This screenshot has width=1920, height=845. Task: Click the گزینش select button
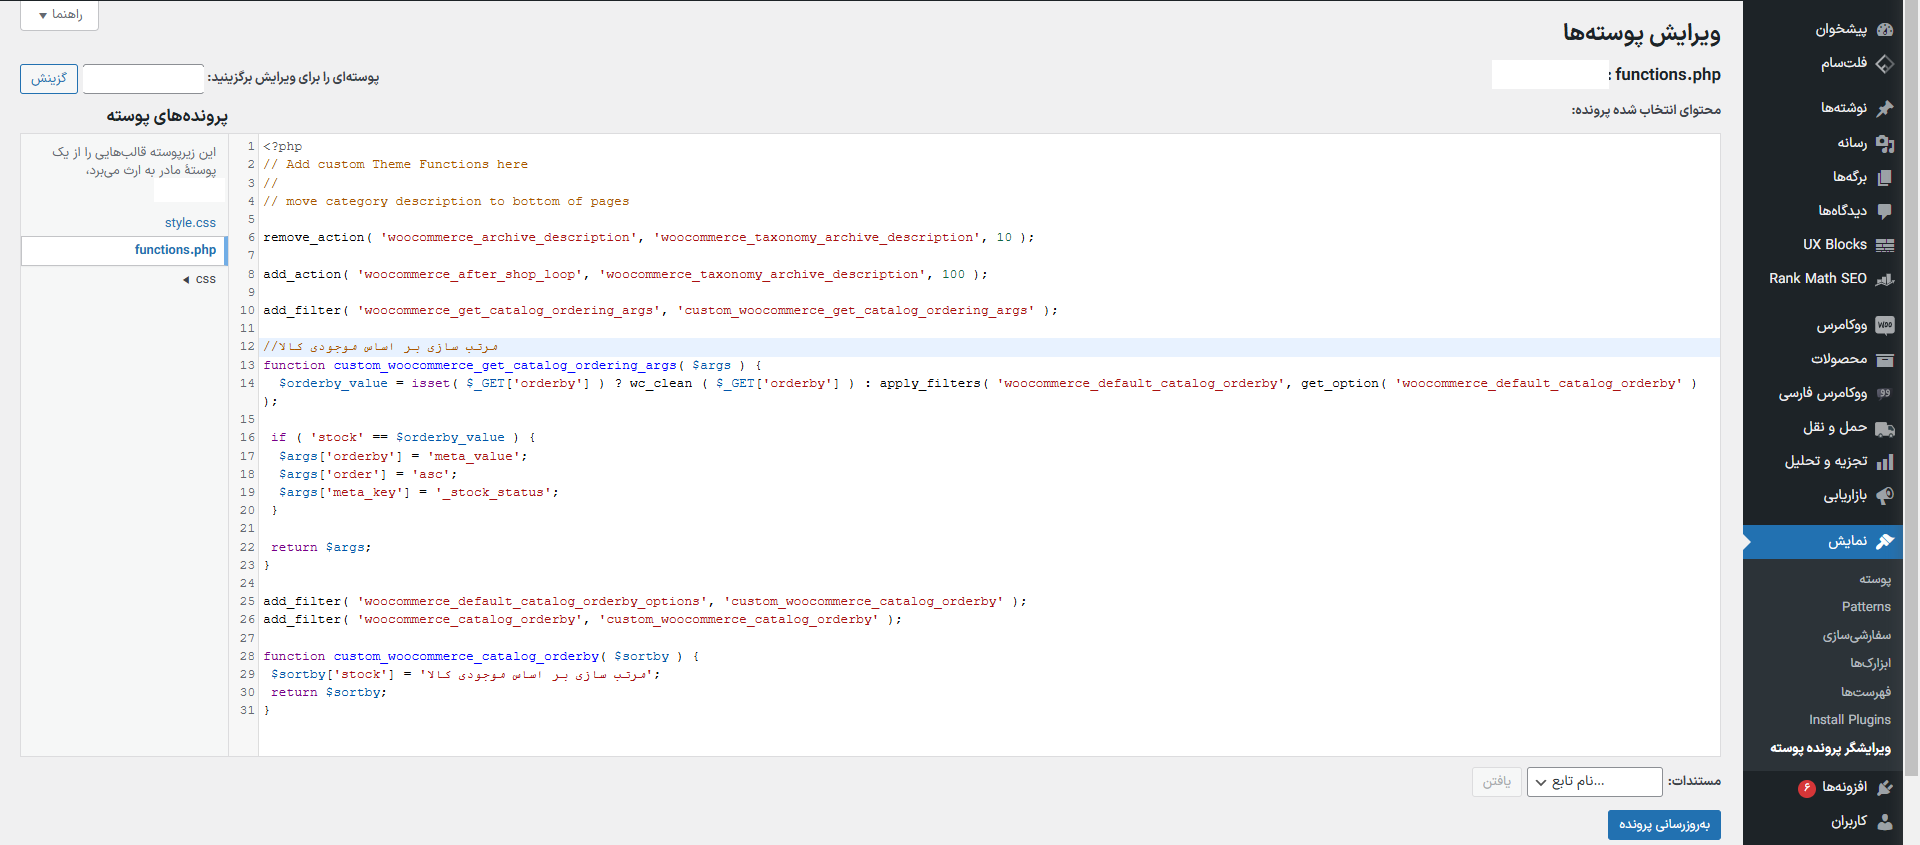[49, 78]
